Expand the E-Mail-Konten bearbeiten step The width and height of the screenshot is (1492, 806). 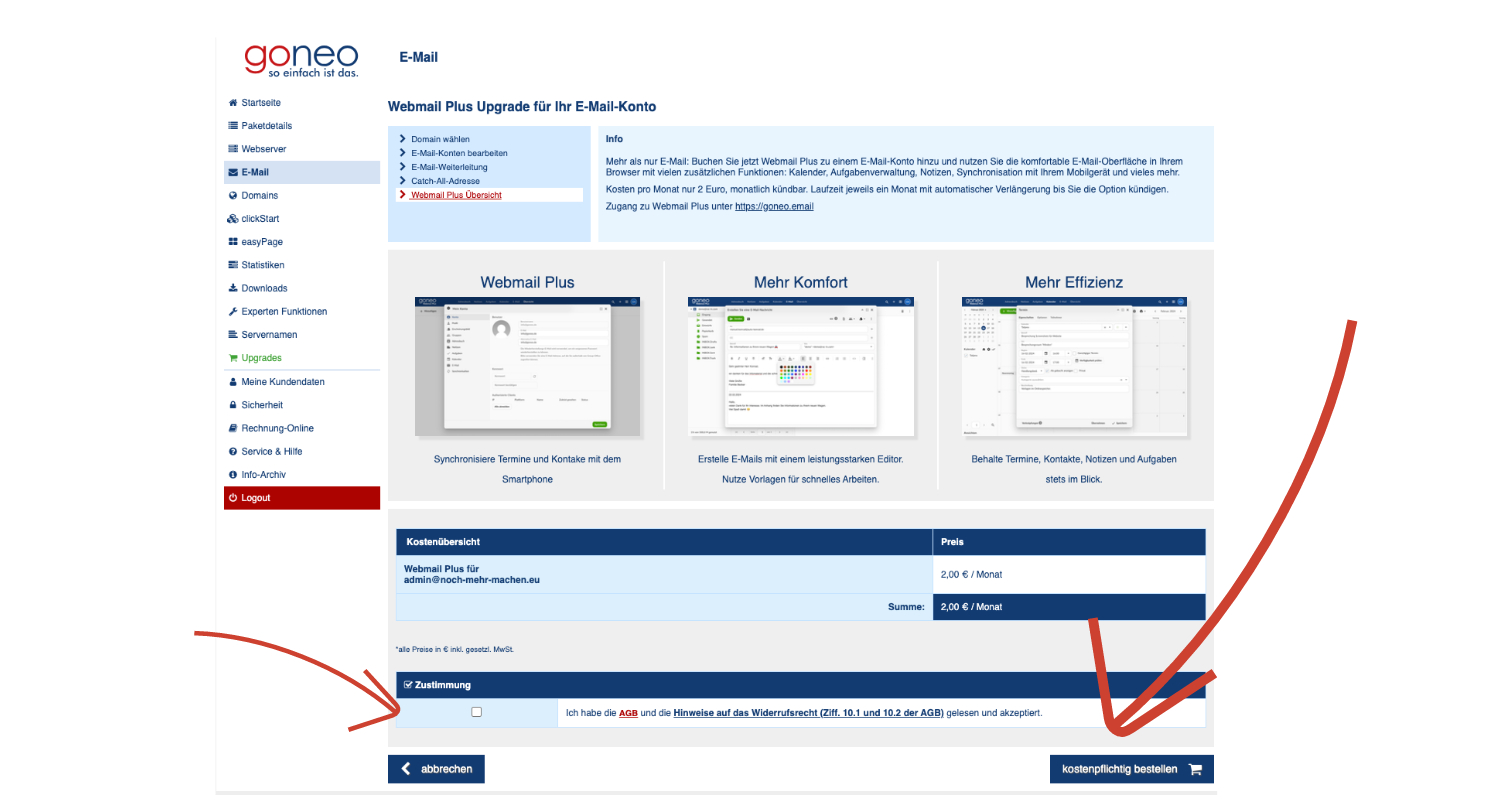[460, 153]
